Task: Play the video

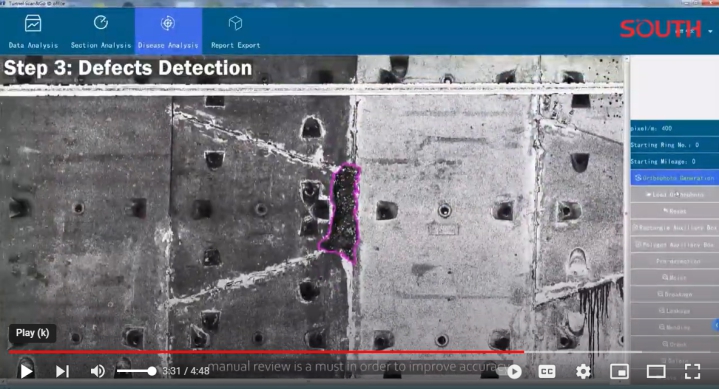Action: [26, 371]
